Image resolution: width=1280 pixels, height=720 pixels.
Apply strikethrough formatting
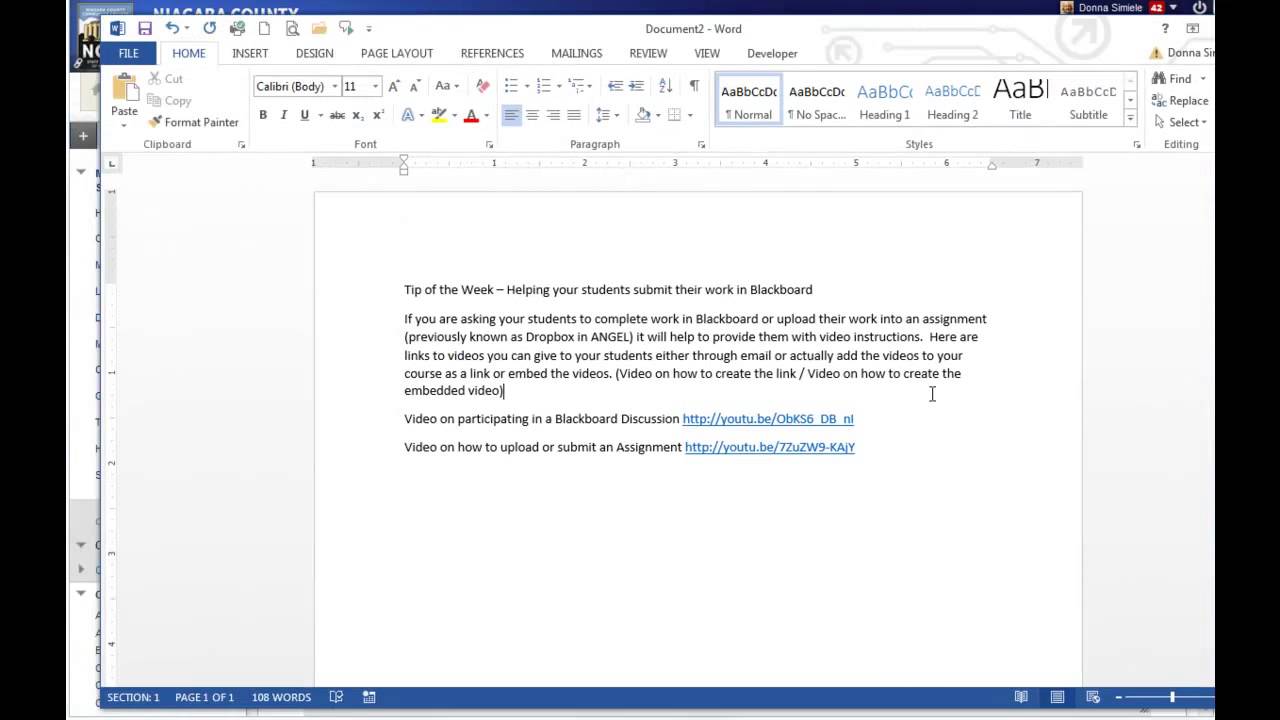pyautogui.click(x=337, y=115)
